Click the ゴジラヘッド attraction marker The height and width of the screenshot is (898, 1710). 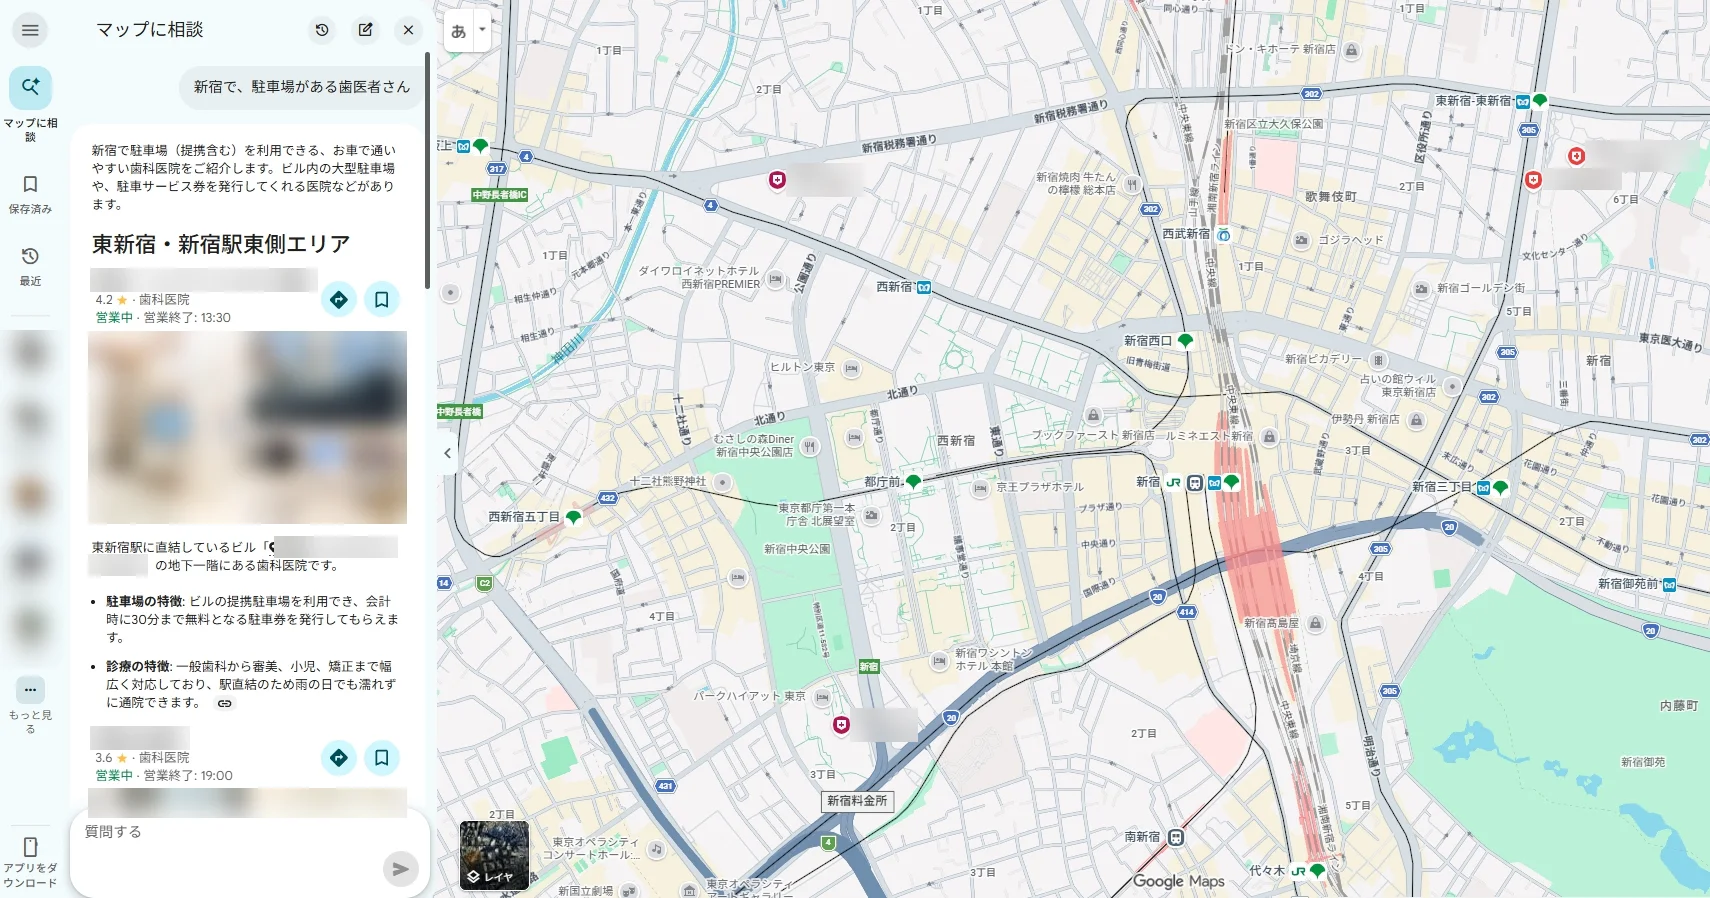point(1301,240)
